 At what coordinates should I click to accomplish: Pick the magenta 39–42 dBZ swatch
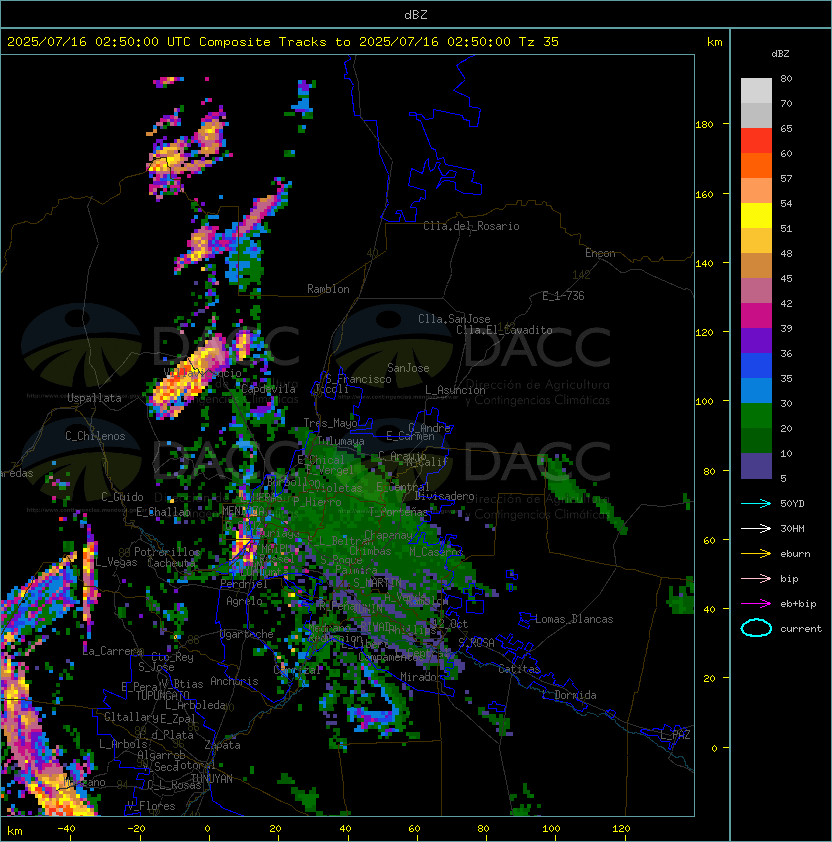point(756,316)
